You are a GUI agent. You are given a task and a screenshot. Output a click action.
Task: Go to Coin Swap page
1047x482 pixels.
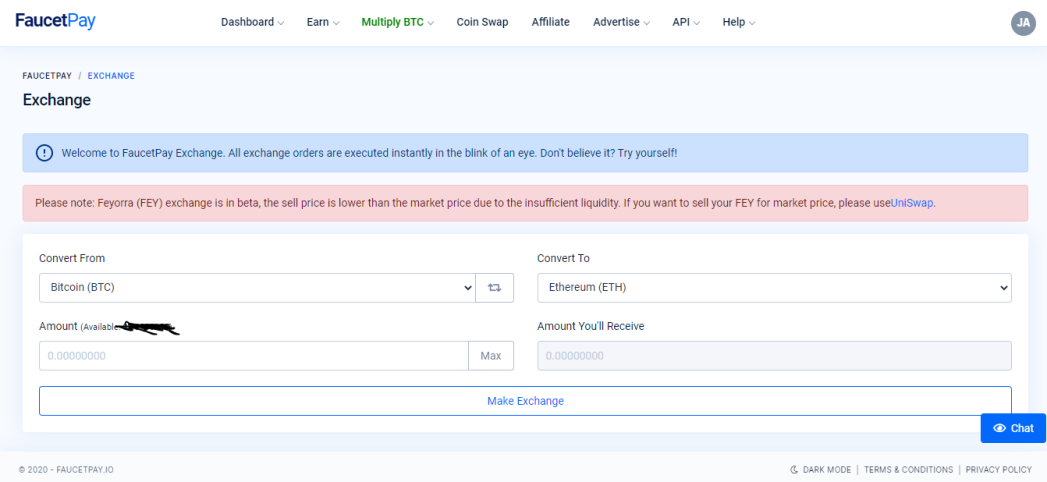(482, 22)
